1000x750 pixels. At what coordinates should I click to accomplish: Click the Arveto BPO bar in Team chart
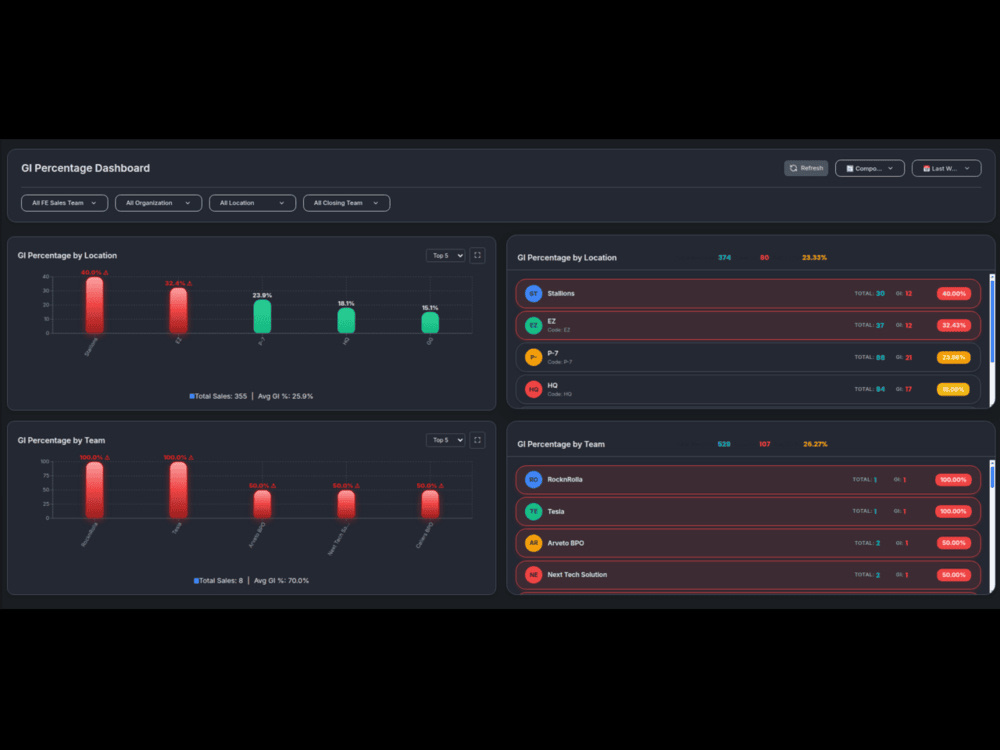[262, 504]
